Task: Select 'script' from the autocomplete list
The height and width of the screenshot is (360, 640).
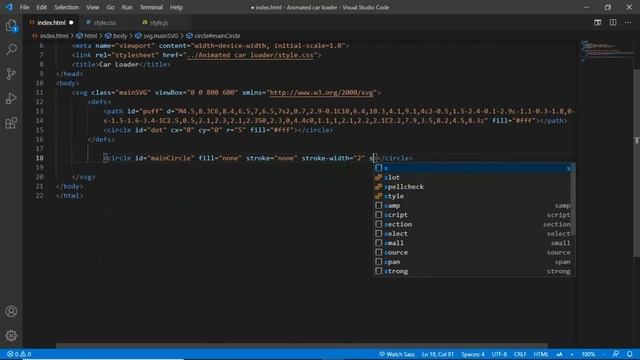Action: tap(473, 215)
